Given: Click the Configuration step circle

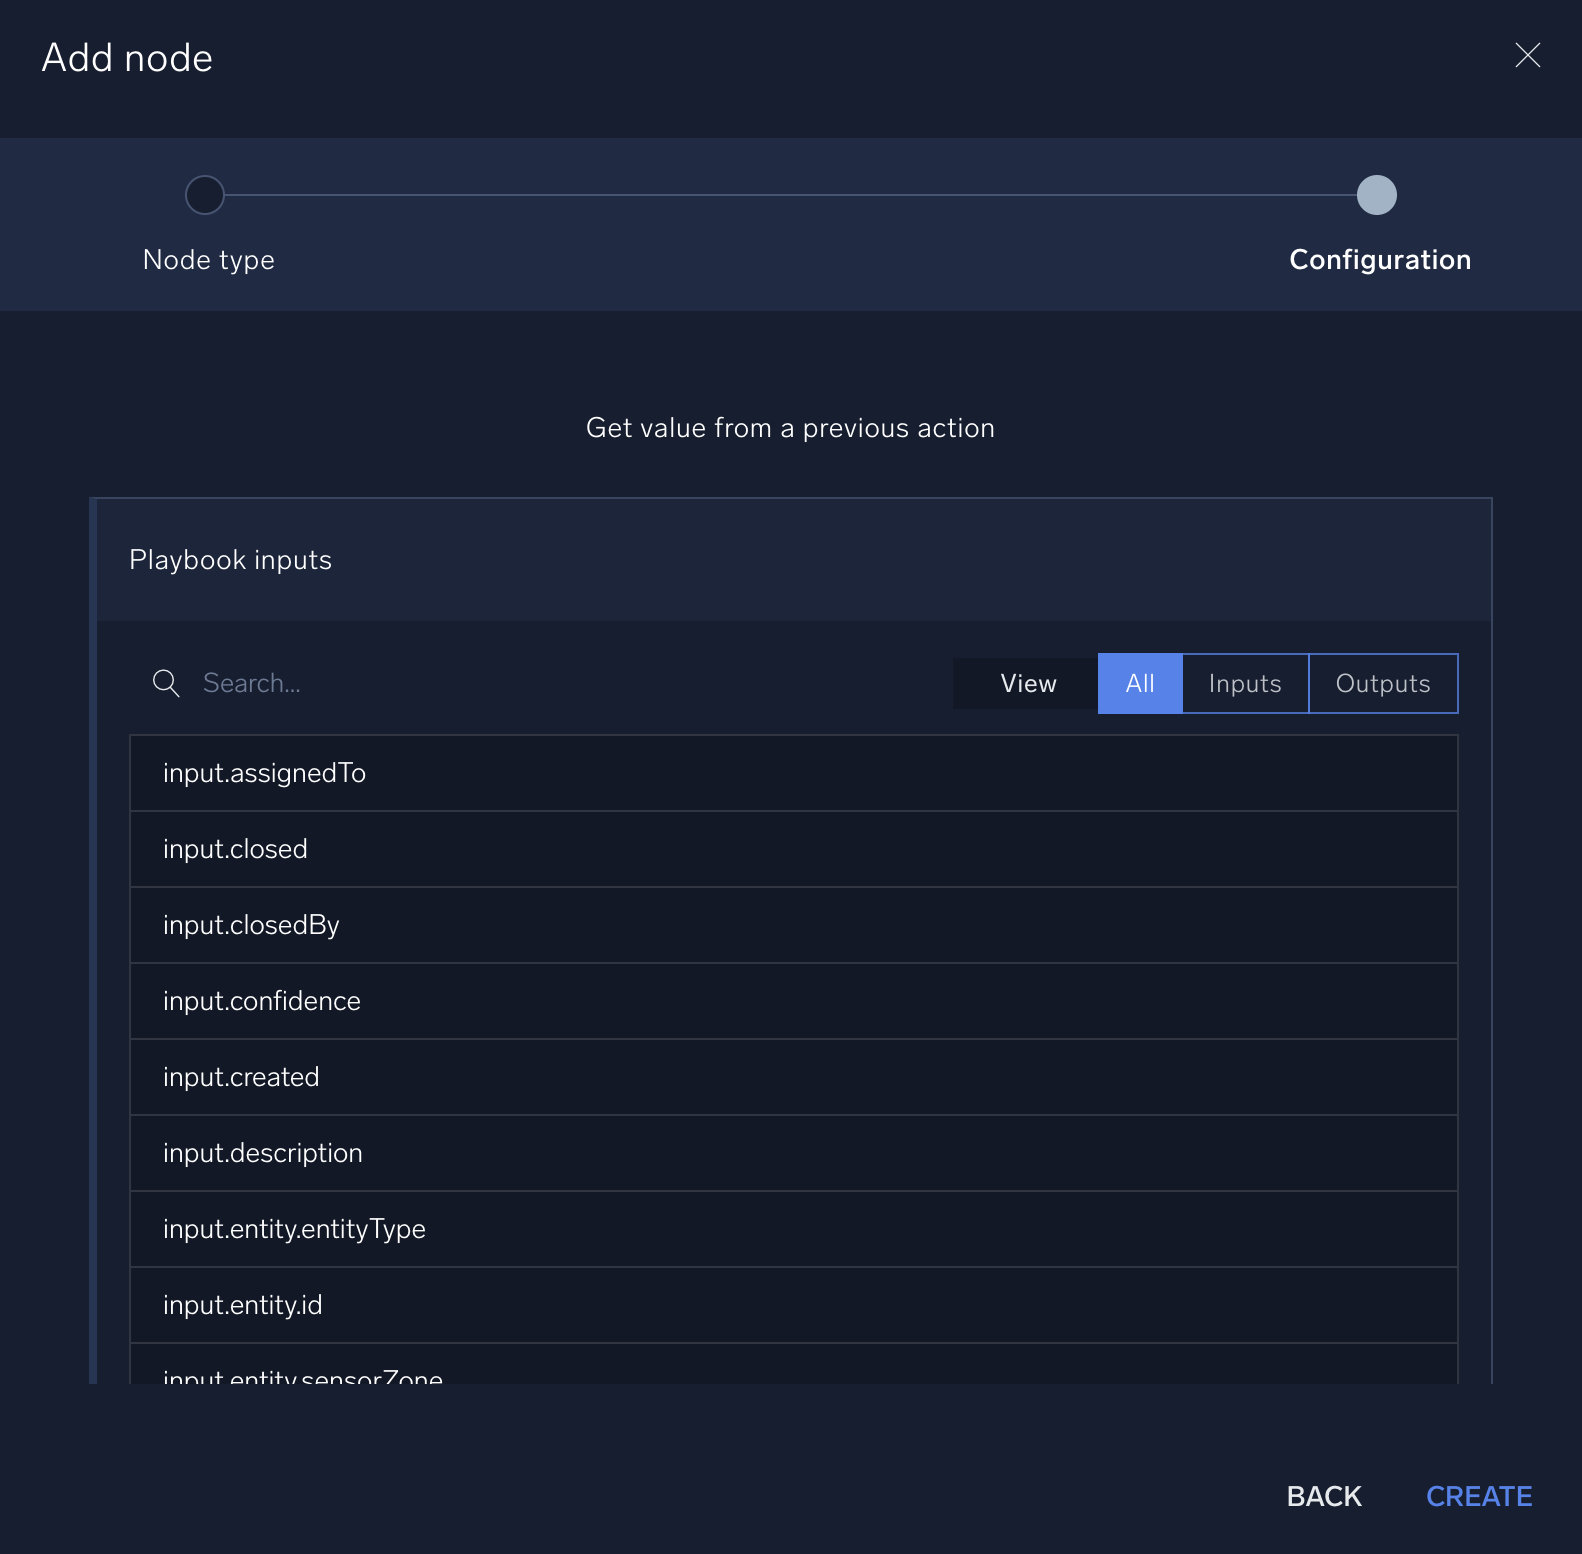Looking at the screenshot, I should point(1376,195).
